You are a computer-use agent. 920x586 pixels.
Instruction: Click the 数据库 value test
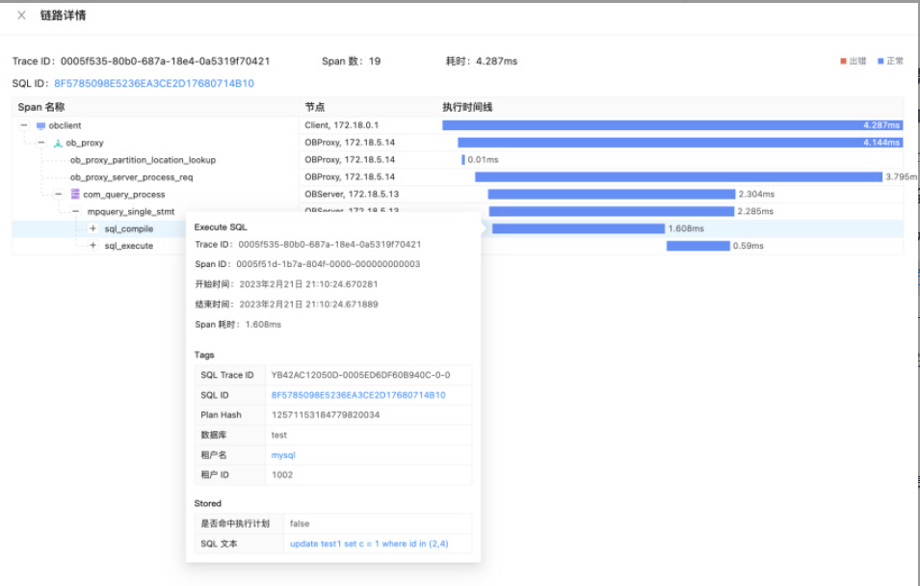279,435
